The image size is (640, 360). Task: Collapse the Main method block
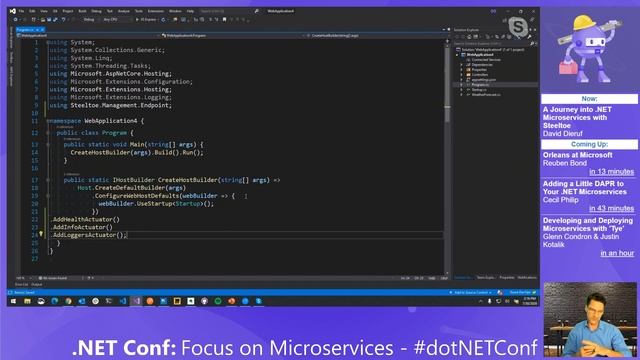tap(48, 145)
